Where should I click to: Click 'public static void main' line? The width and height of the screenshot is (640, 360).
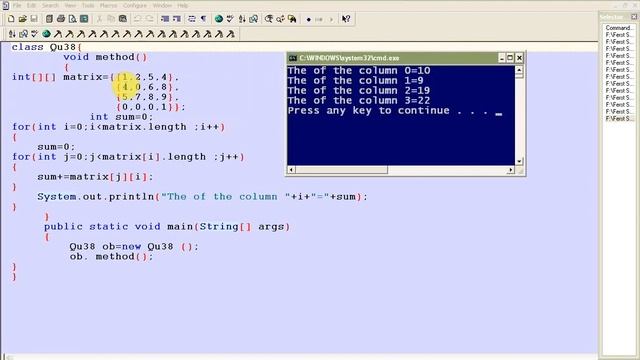pos(167,227)
